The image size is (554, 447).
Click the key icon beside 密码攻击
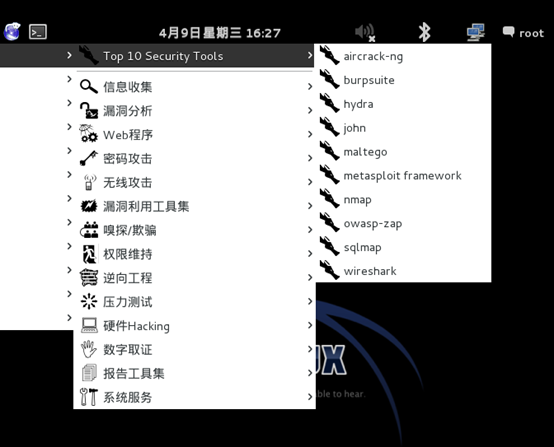pyautogui.click(x=89, y=158)
